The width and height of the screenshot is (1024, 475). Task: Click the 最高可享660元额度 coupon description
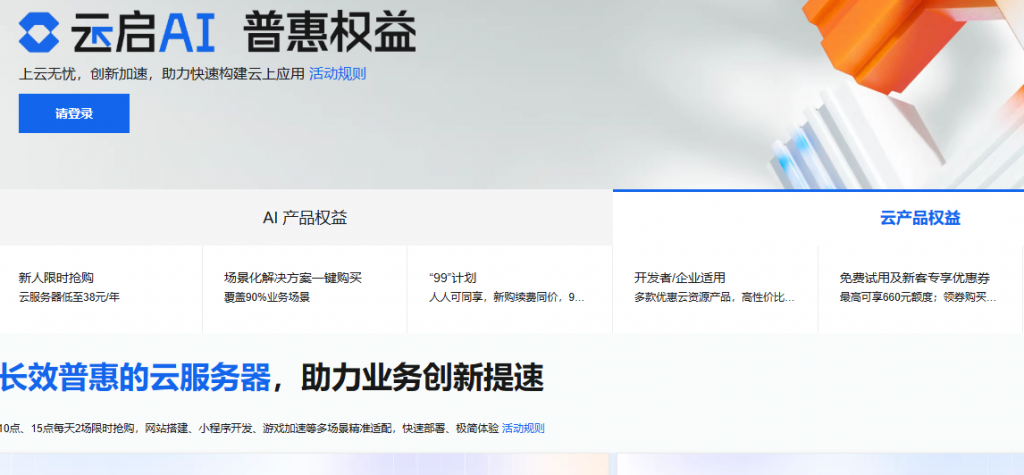[x=917, y=297]
